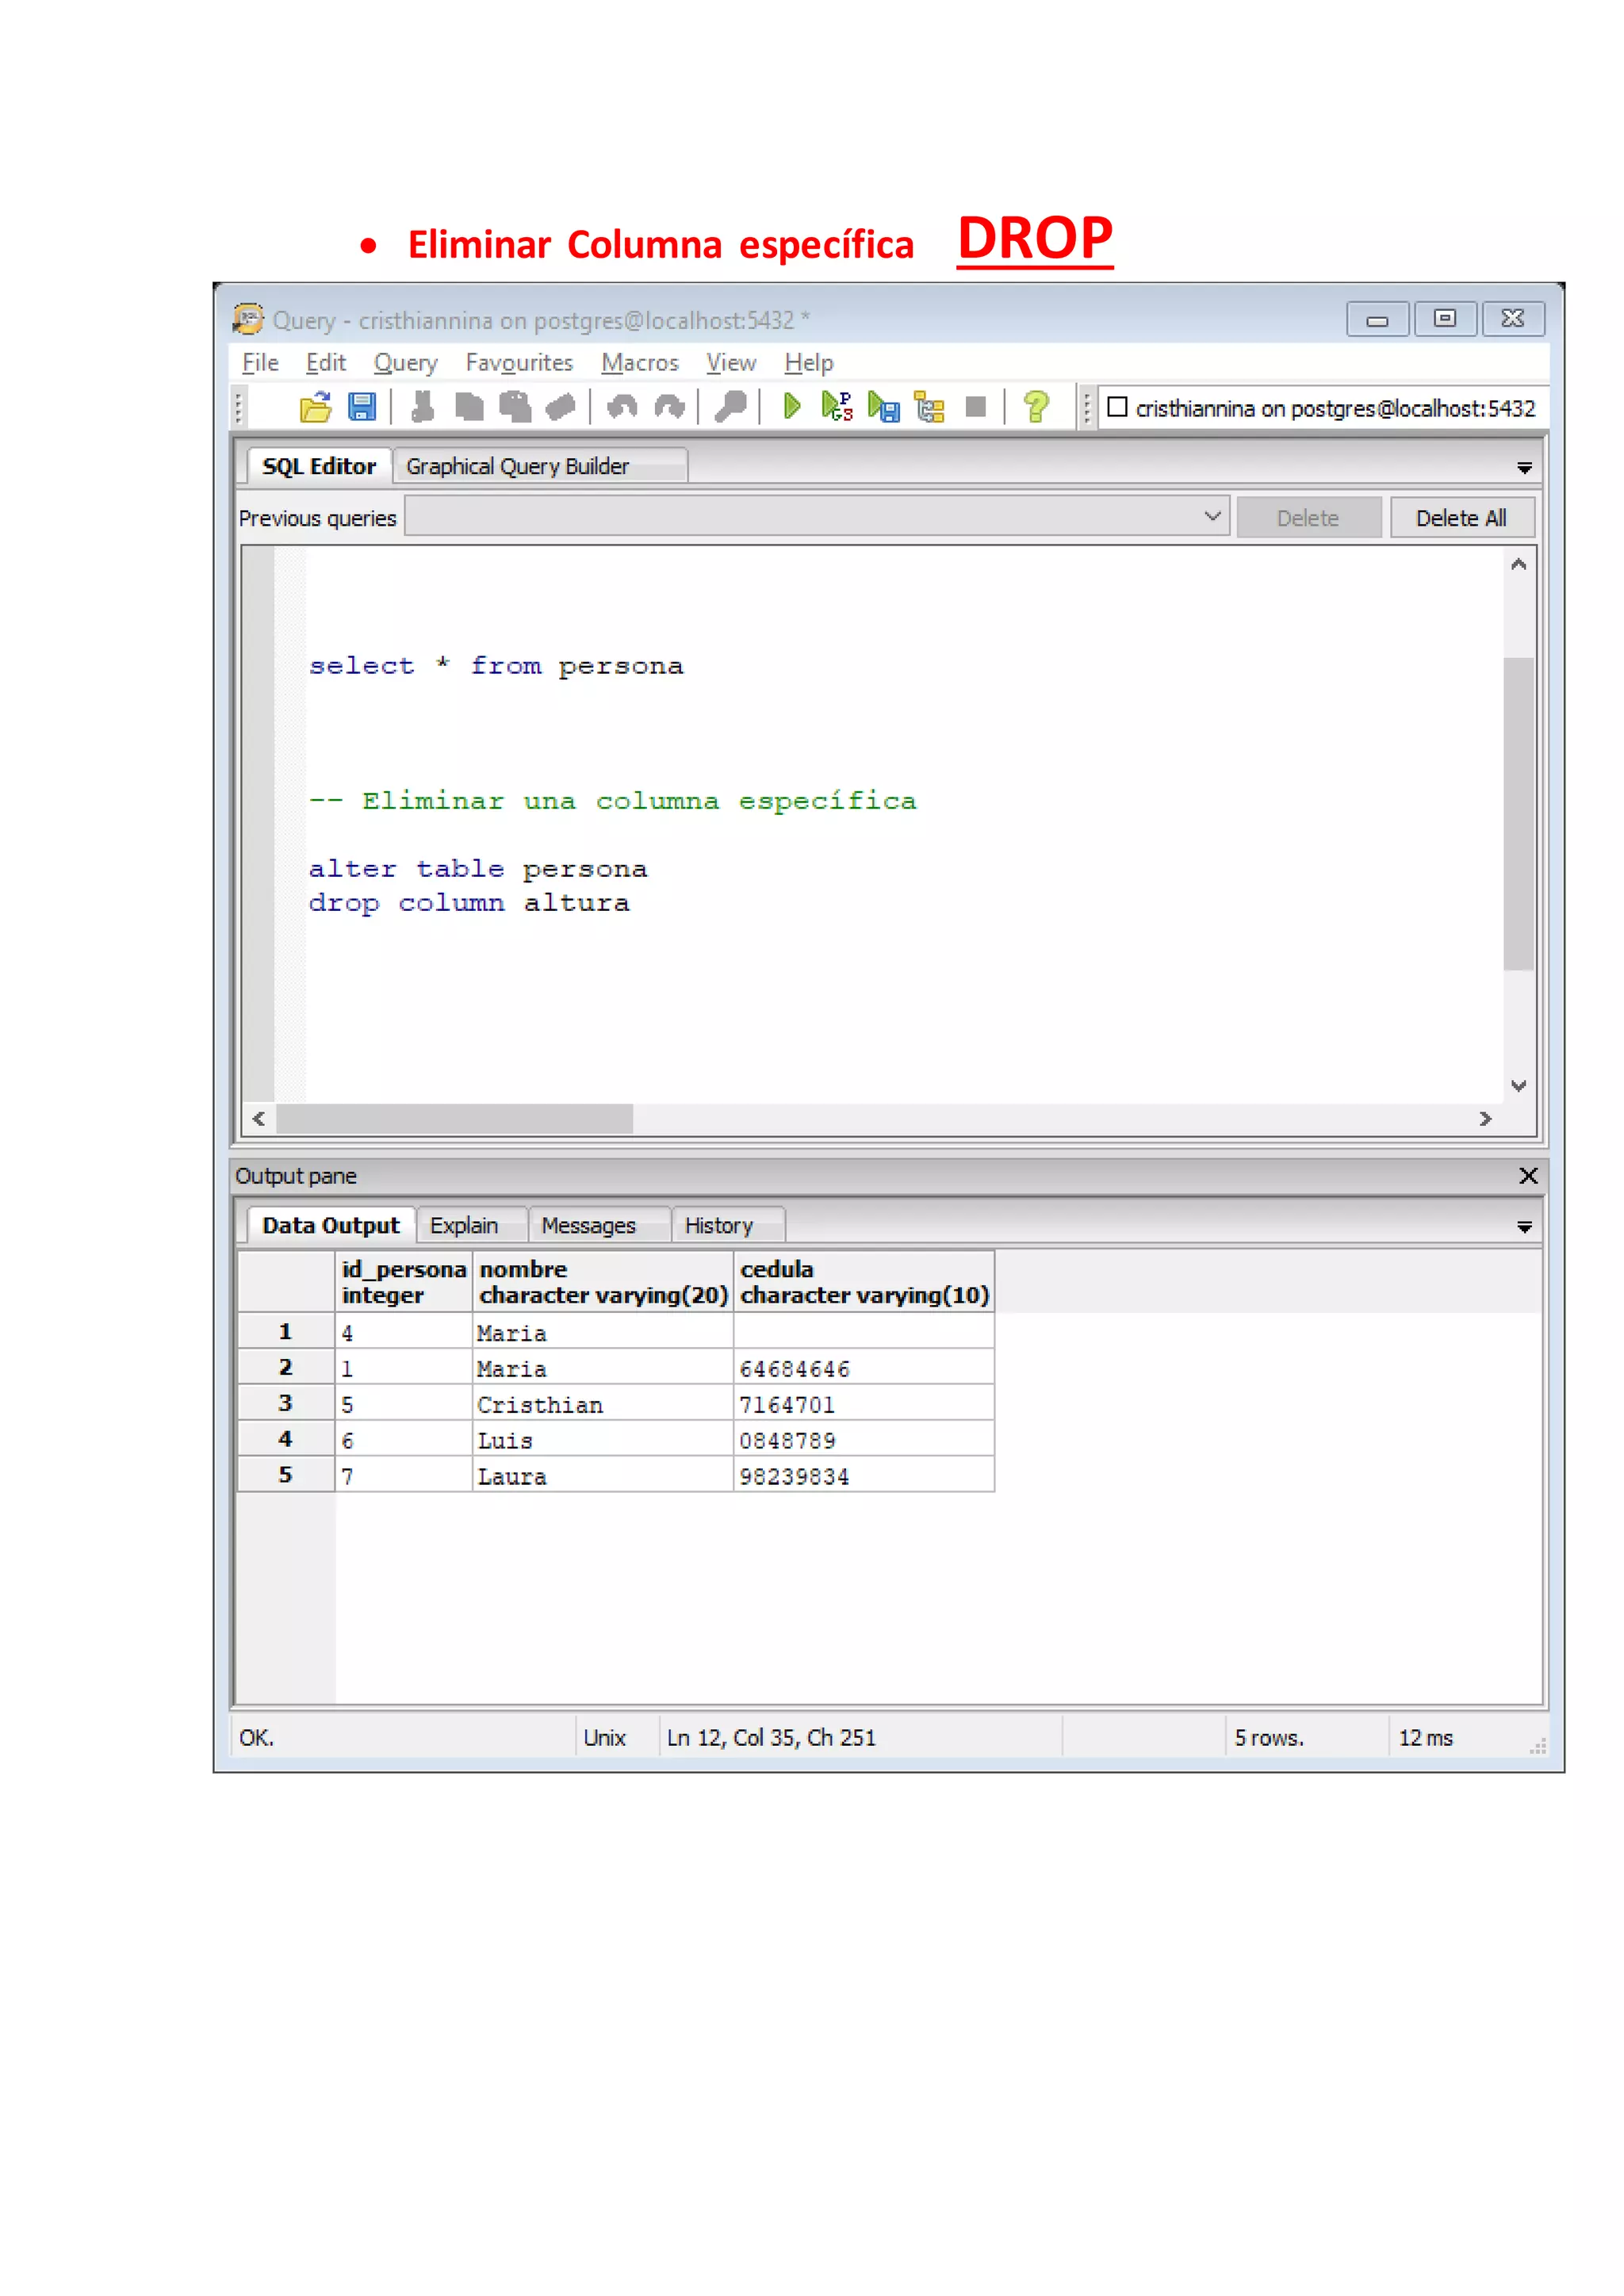Viewport: 1624px width, 2296px height.
Task: Open the Output pane tab list arrow
Action: point(1524,1227)
